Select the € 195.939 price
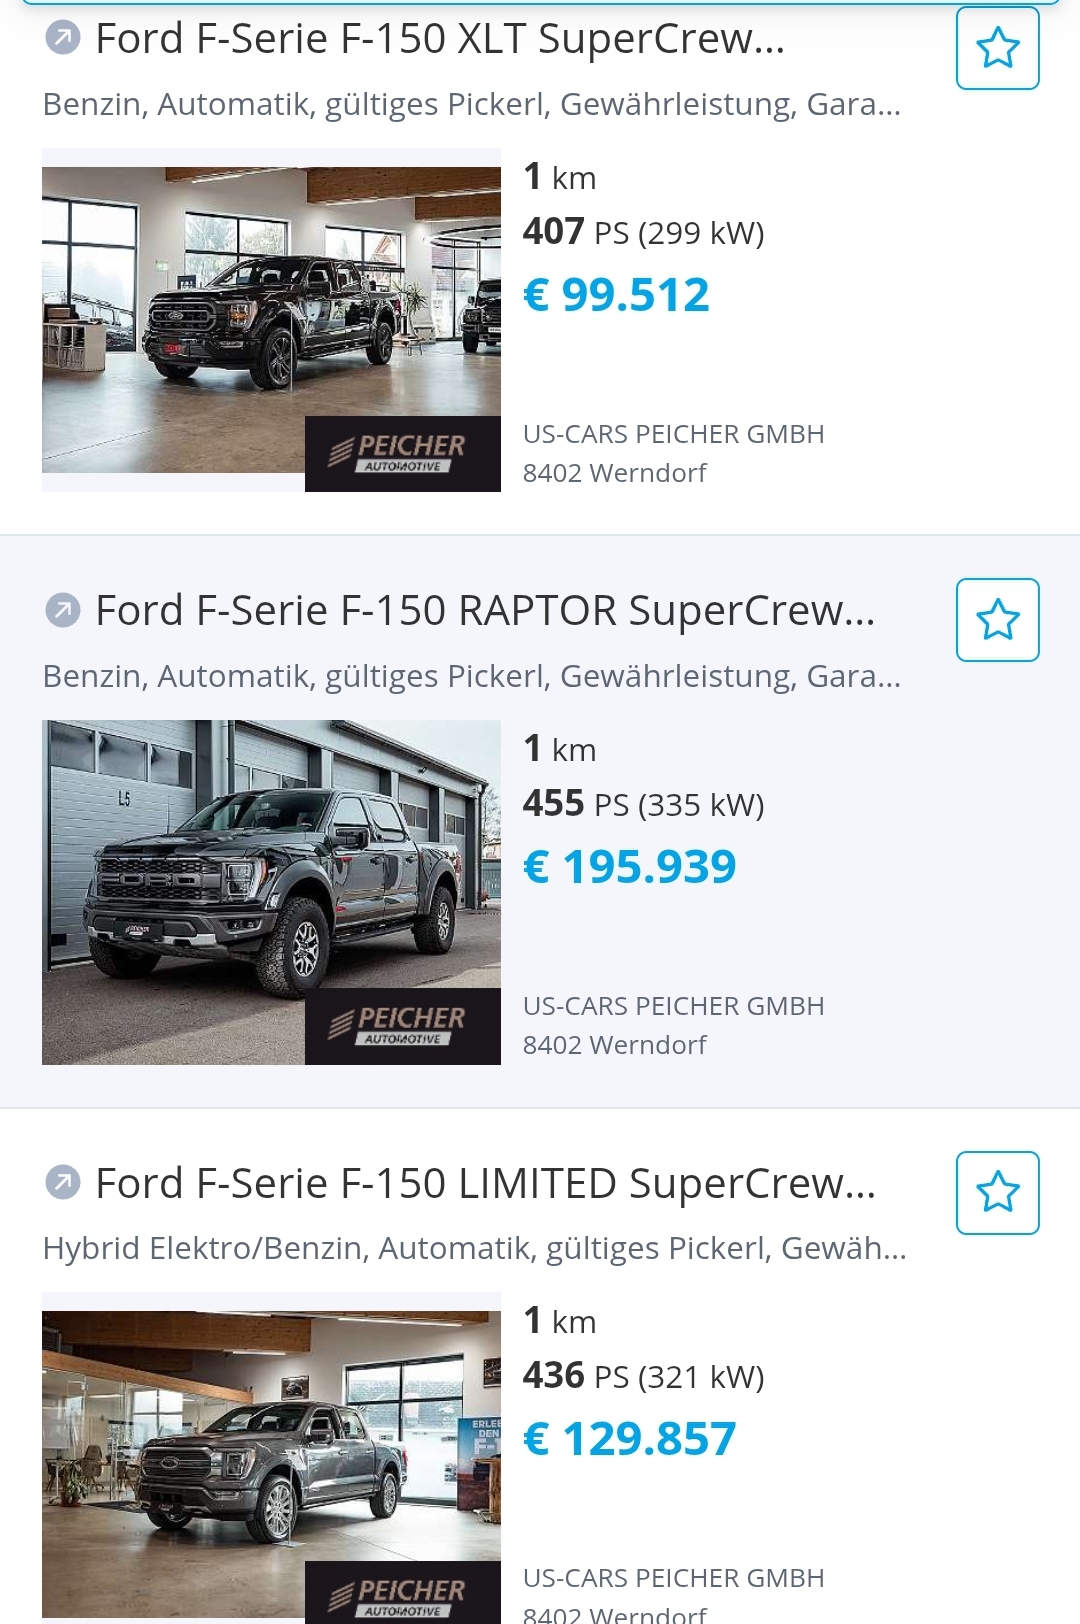Screen dimensions: 1080x1624 pyautogui.click(x=629, y=867)
